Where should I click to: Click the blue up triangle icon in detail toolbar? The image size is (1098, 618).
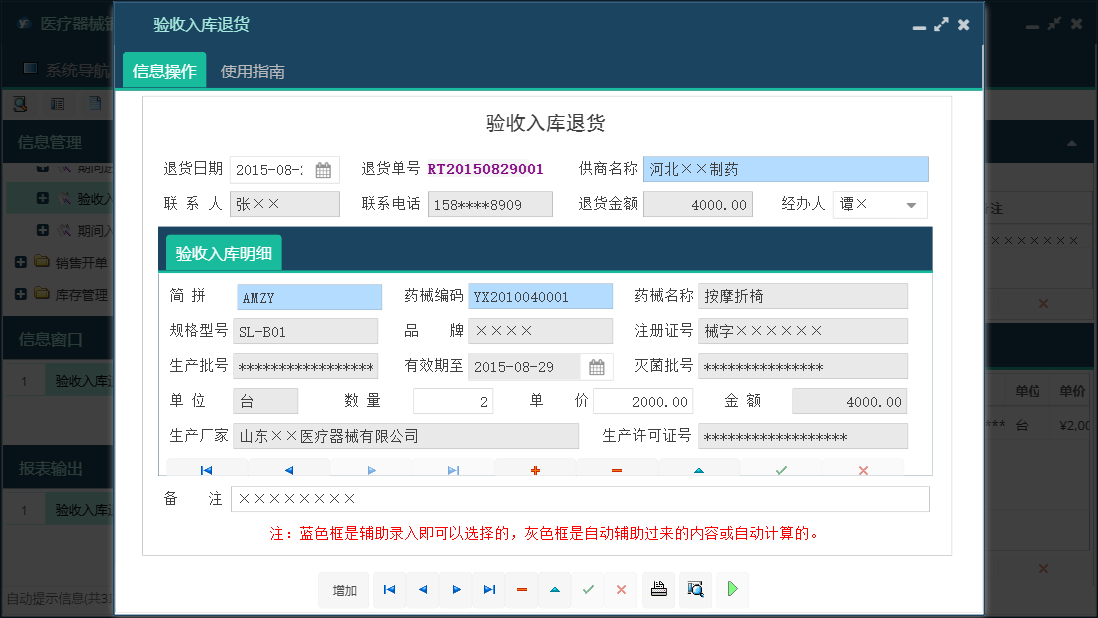pos(701,469)
